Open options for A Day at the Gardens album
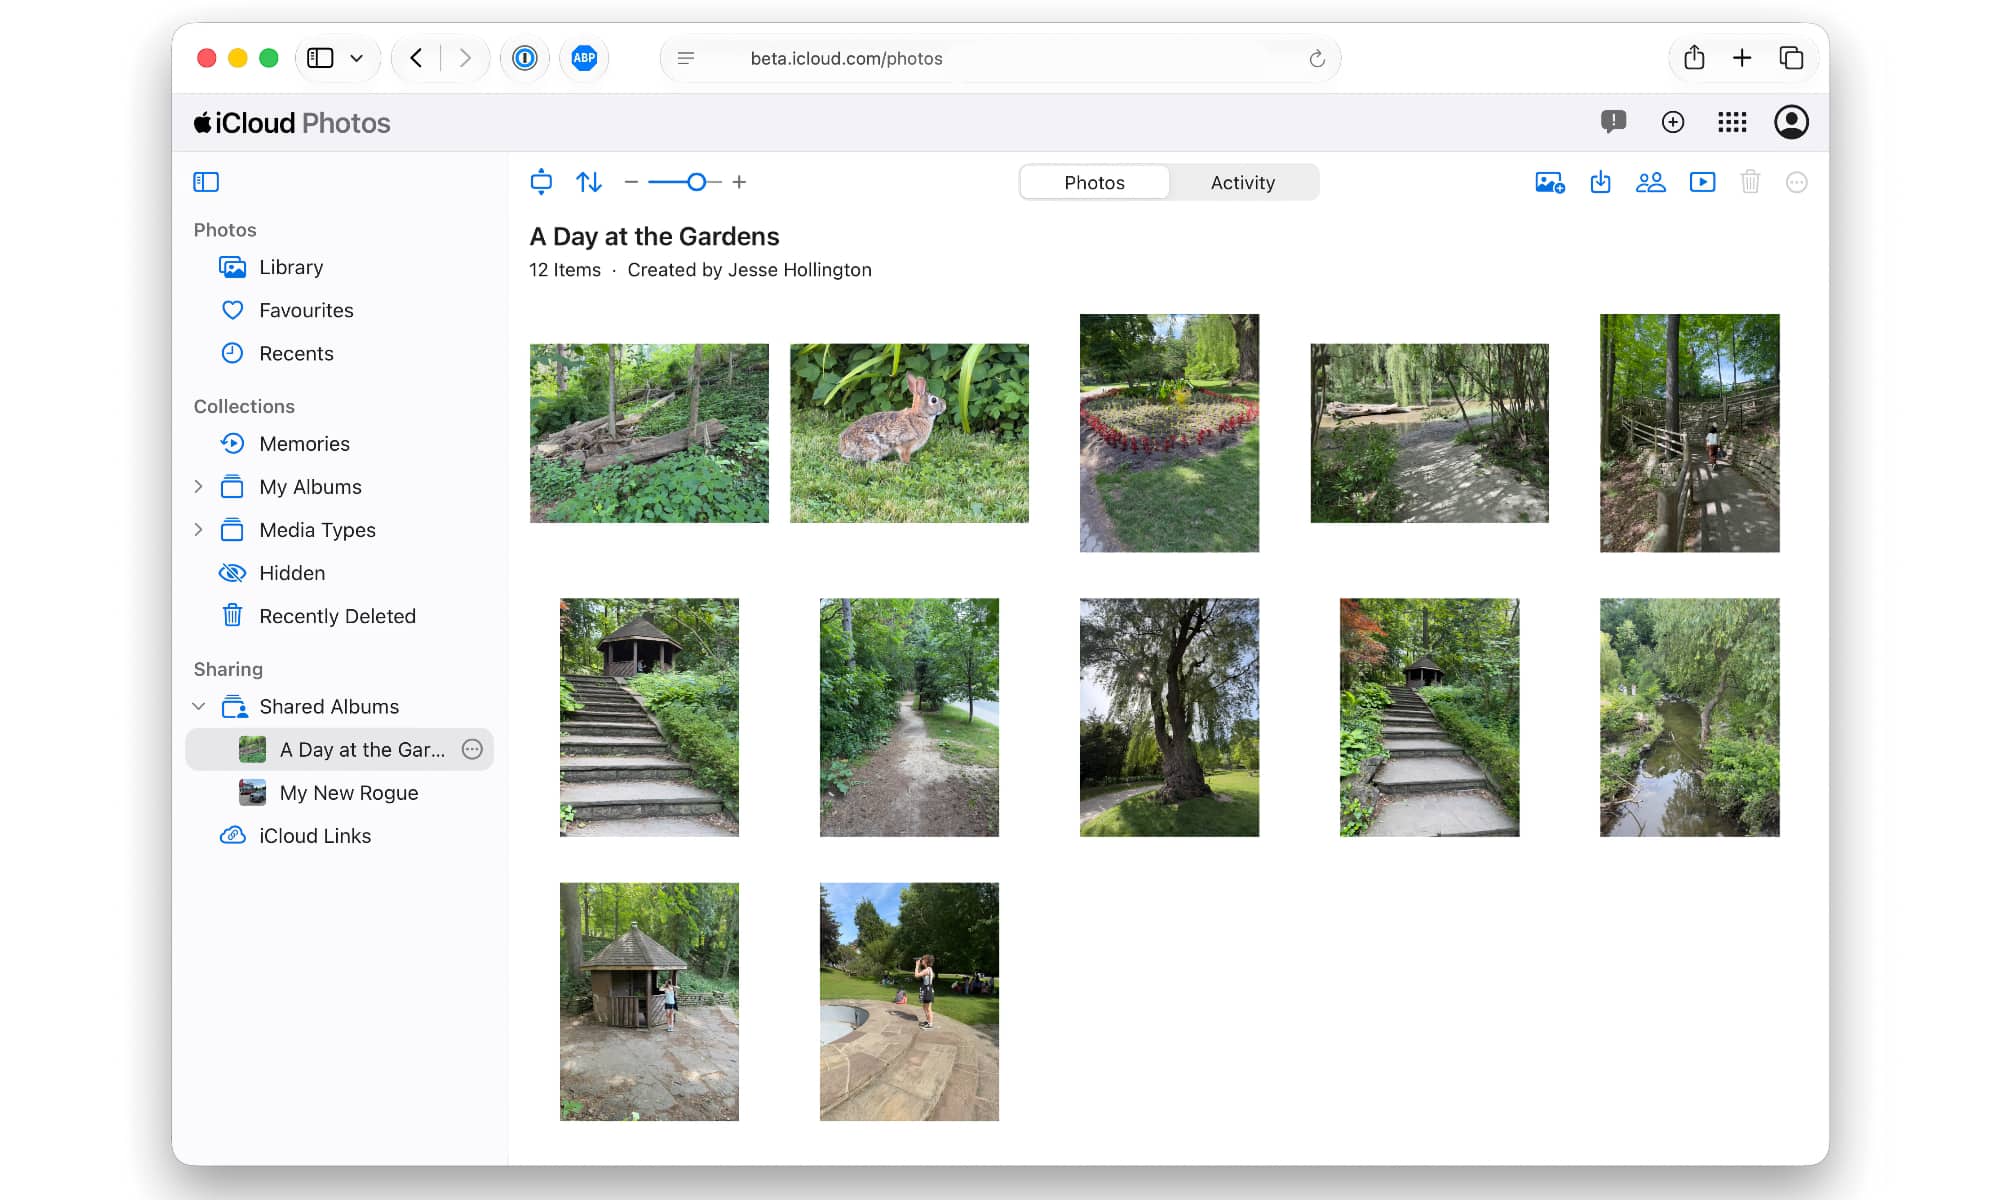This screenshot has width=2000, height=1200. [472, 749]
